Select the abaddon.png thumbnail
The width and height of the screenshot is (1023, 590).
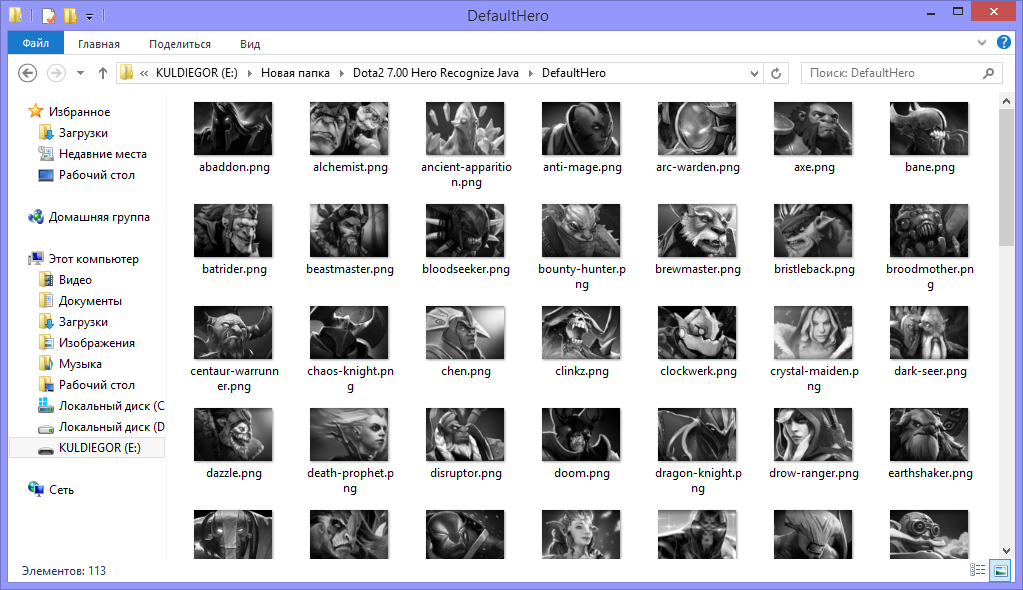[233, 129]
